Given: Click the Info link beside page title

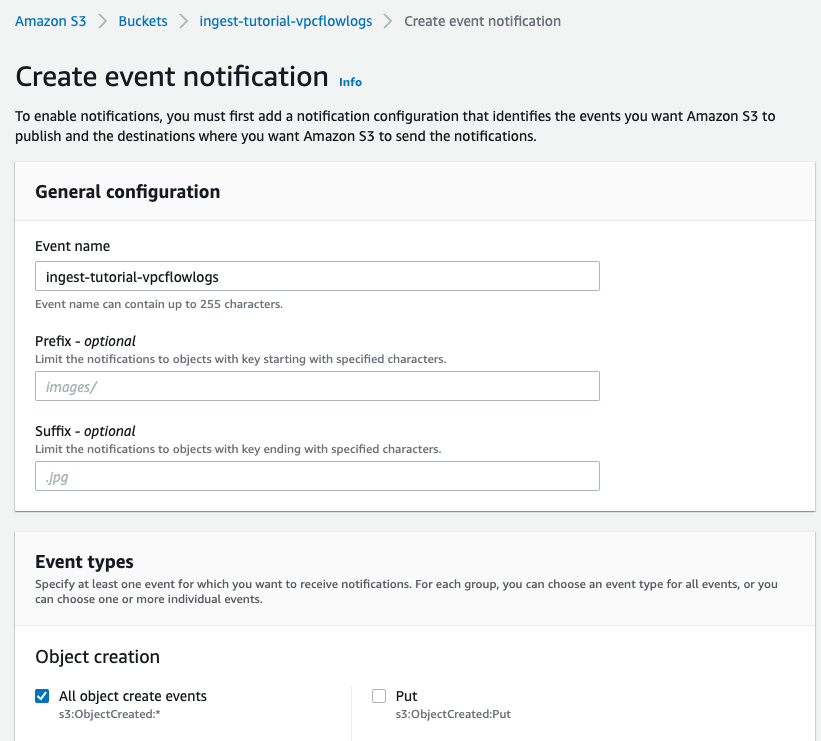Looking at the screenshot, I should click(350, 82).
